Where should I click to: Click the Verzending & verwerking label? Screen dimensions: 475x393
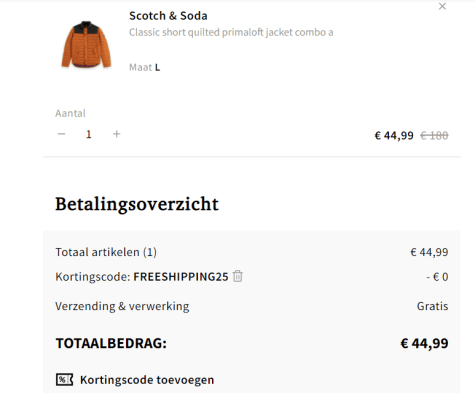point(122,306)
